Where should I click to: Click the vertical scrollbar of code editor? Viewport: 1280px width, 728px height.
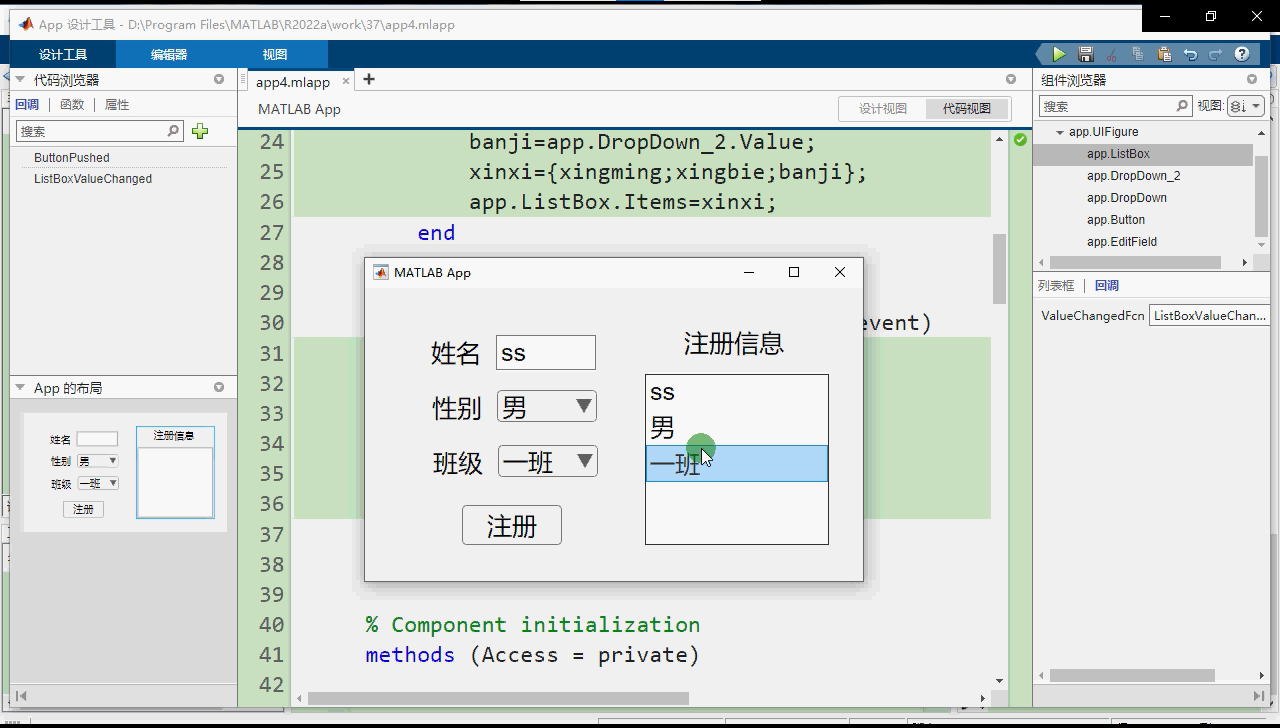(x=999, y=269)
